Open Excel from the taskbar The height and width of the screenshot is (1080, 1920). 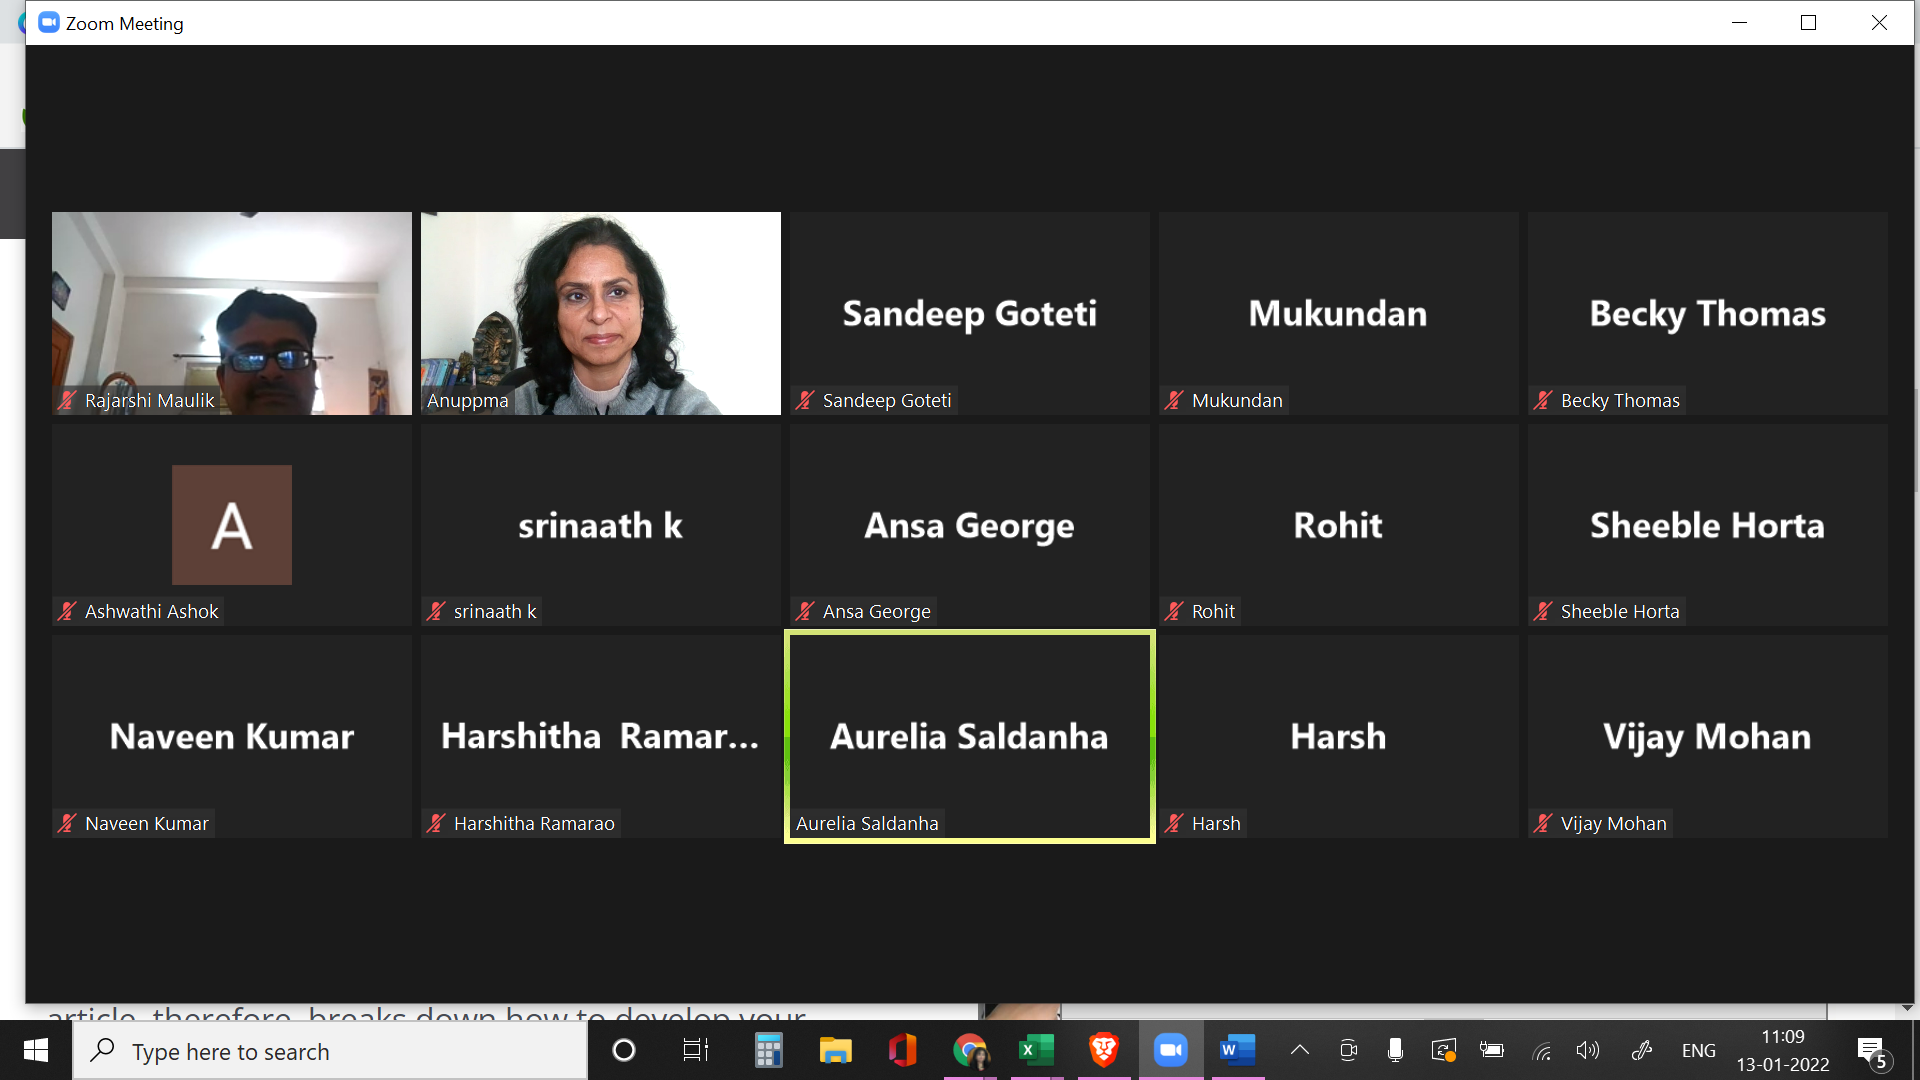1036,1050
